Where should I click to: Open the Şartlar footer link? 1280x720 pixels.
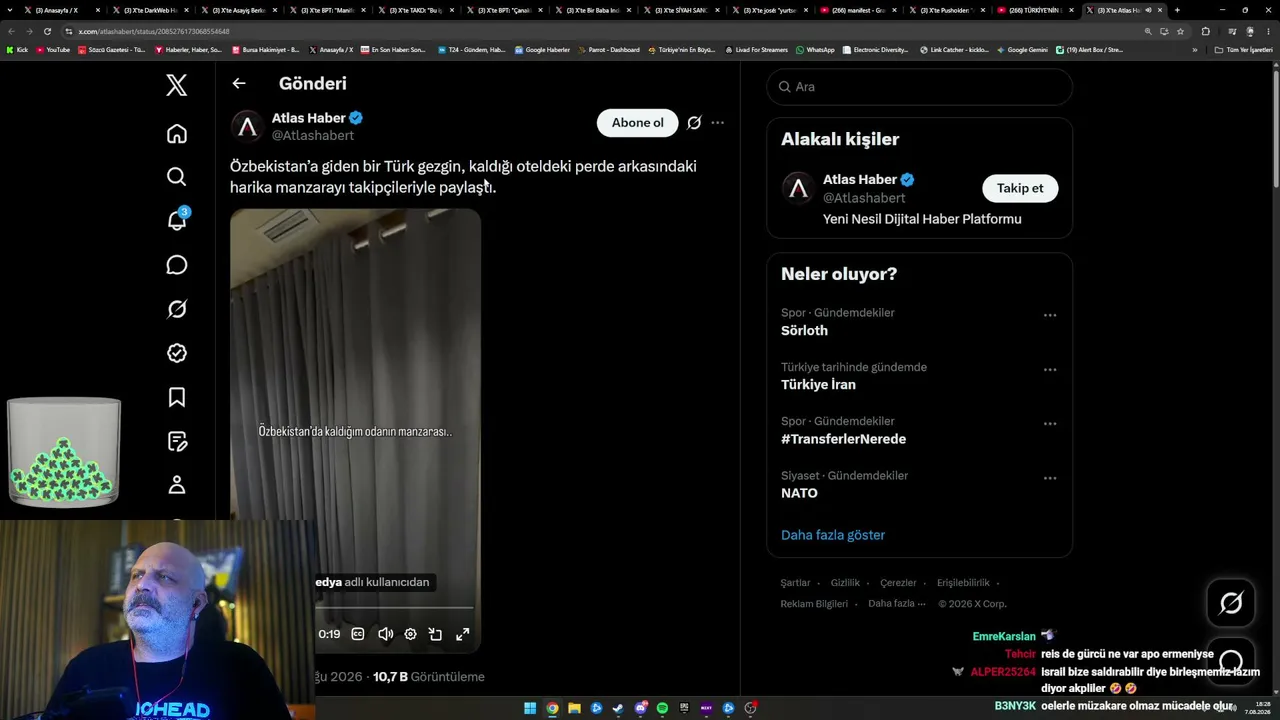point(795,583)
